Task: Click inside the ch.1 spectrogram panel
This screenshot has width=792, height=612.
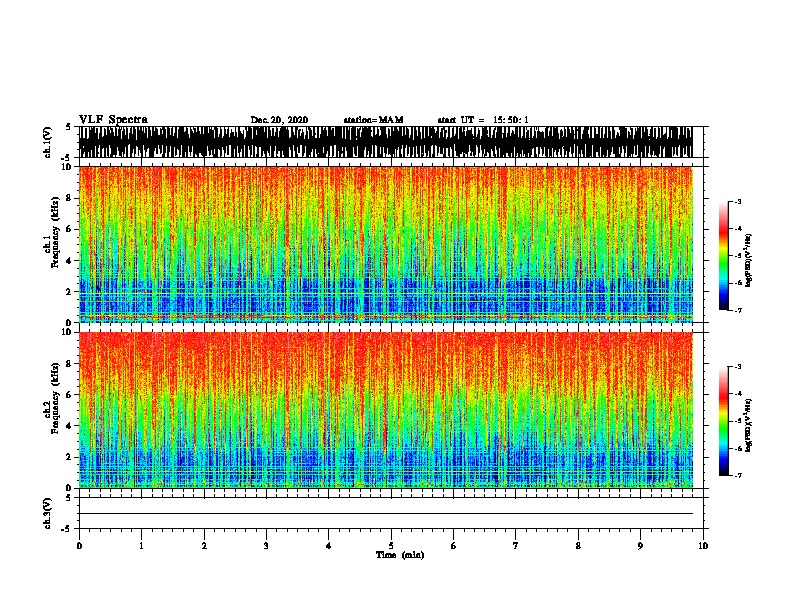Action: coord(386,244)
